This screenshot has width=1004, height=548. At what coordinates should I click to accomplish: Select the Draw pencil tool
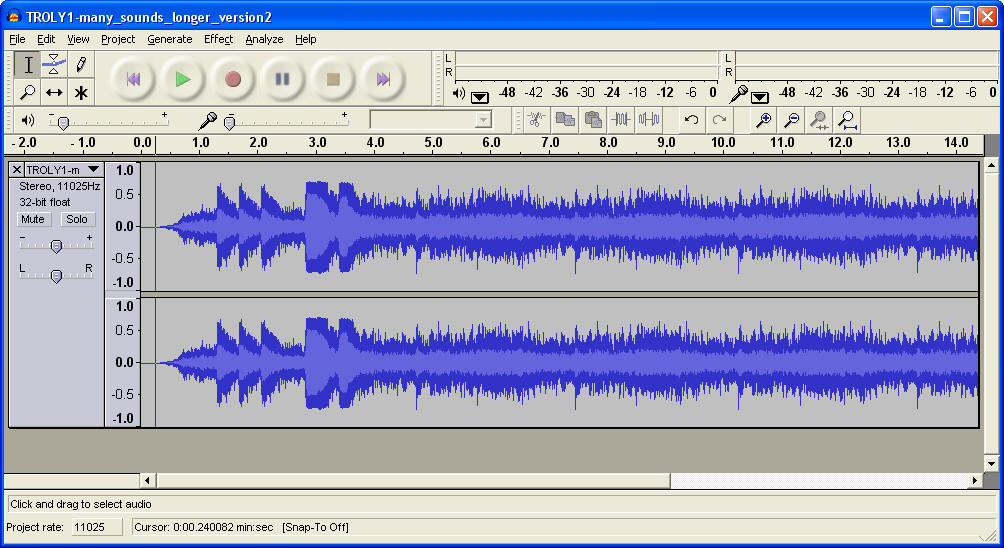[81, 65]
